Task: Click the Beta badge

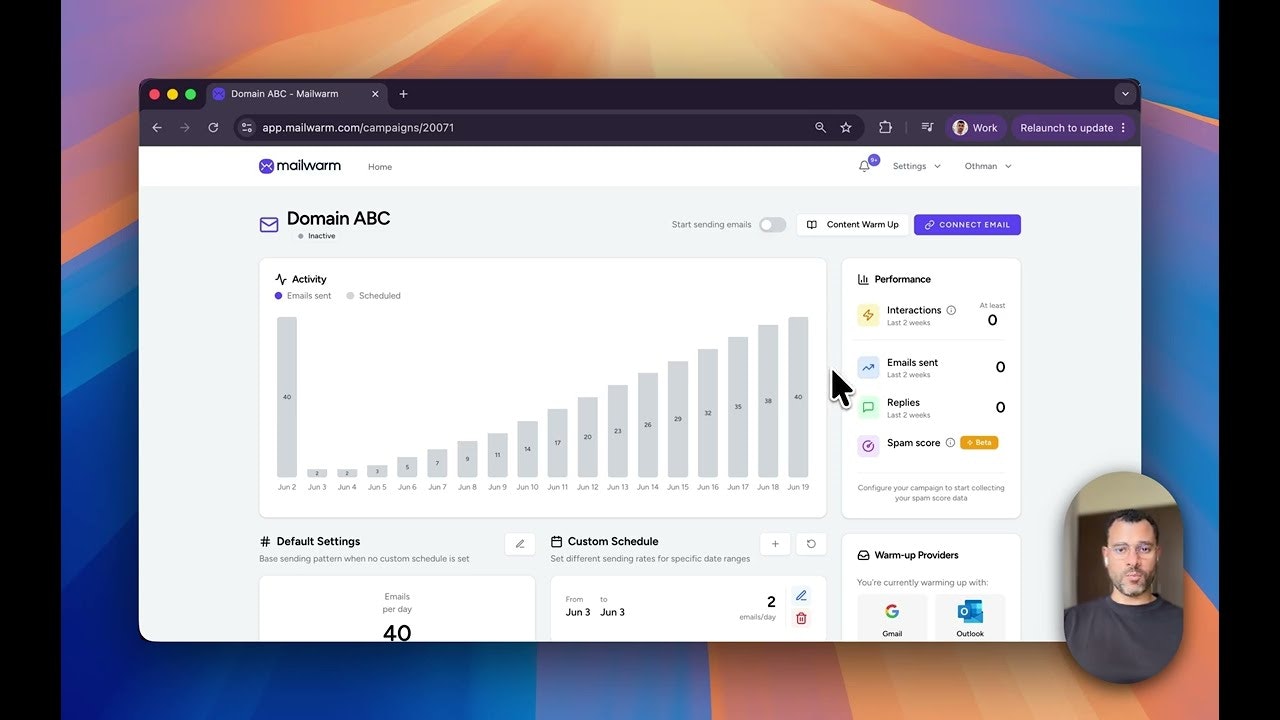Action: [x=979, y=442]
